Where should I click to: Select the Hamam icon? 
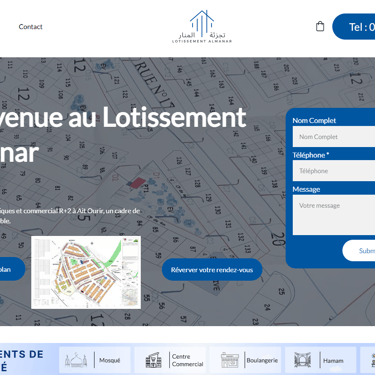[x=302, y=360]
